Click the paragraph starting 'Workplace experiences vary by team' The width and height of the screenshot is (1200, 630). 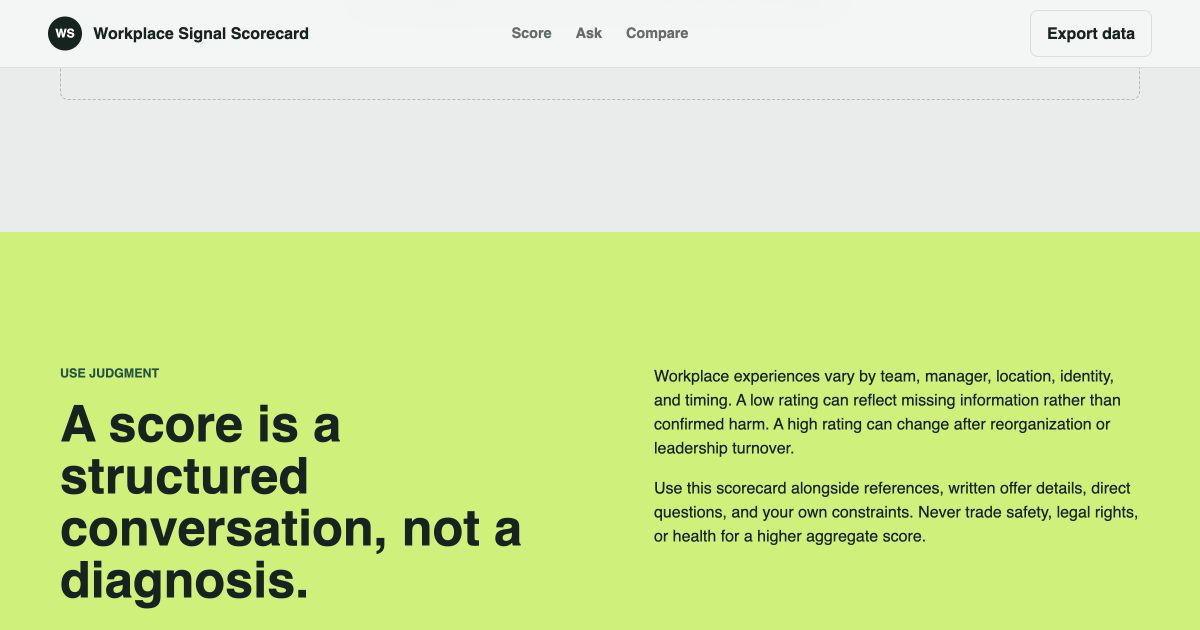pos(888,412)
